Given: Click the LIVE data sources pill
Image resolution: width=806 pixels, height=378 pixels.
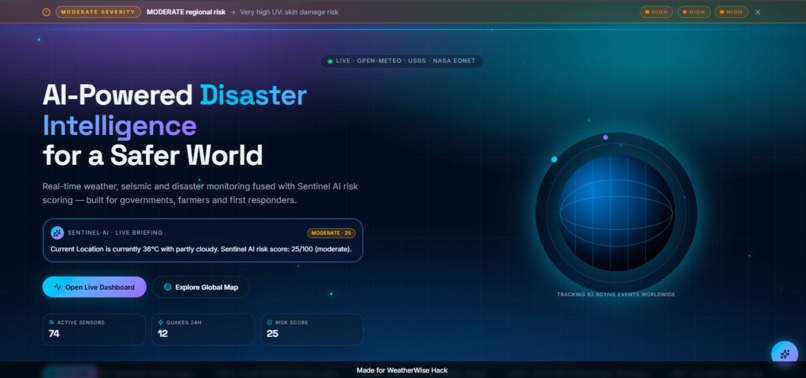Looking at the screenshot, I should (402, 61).
